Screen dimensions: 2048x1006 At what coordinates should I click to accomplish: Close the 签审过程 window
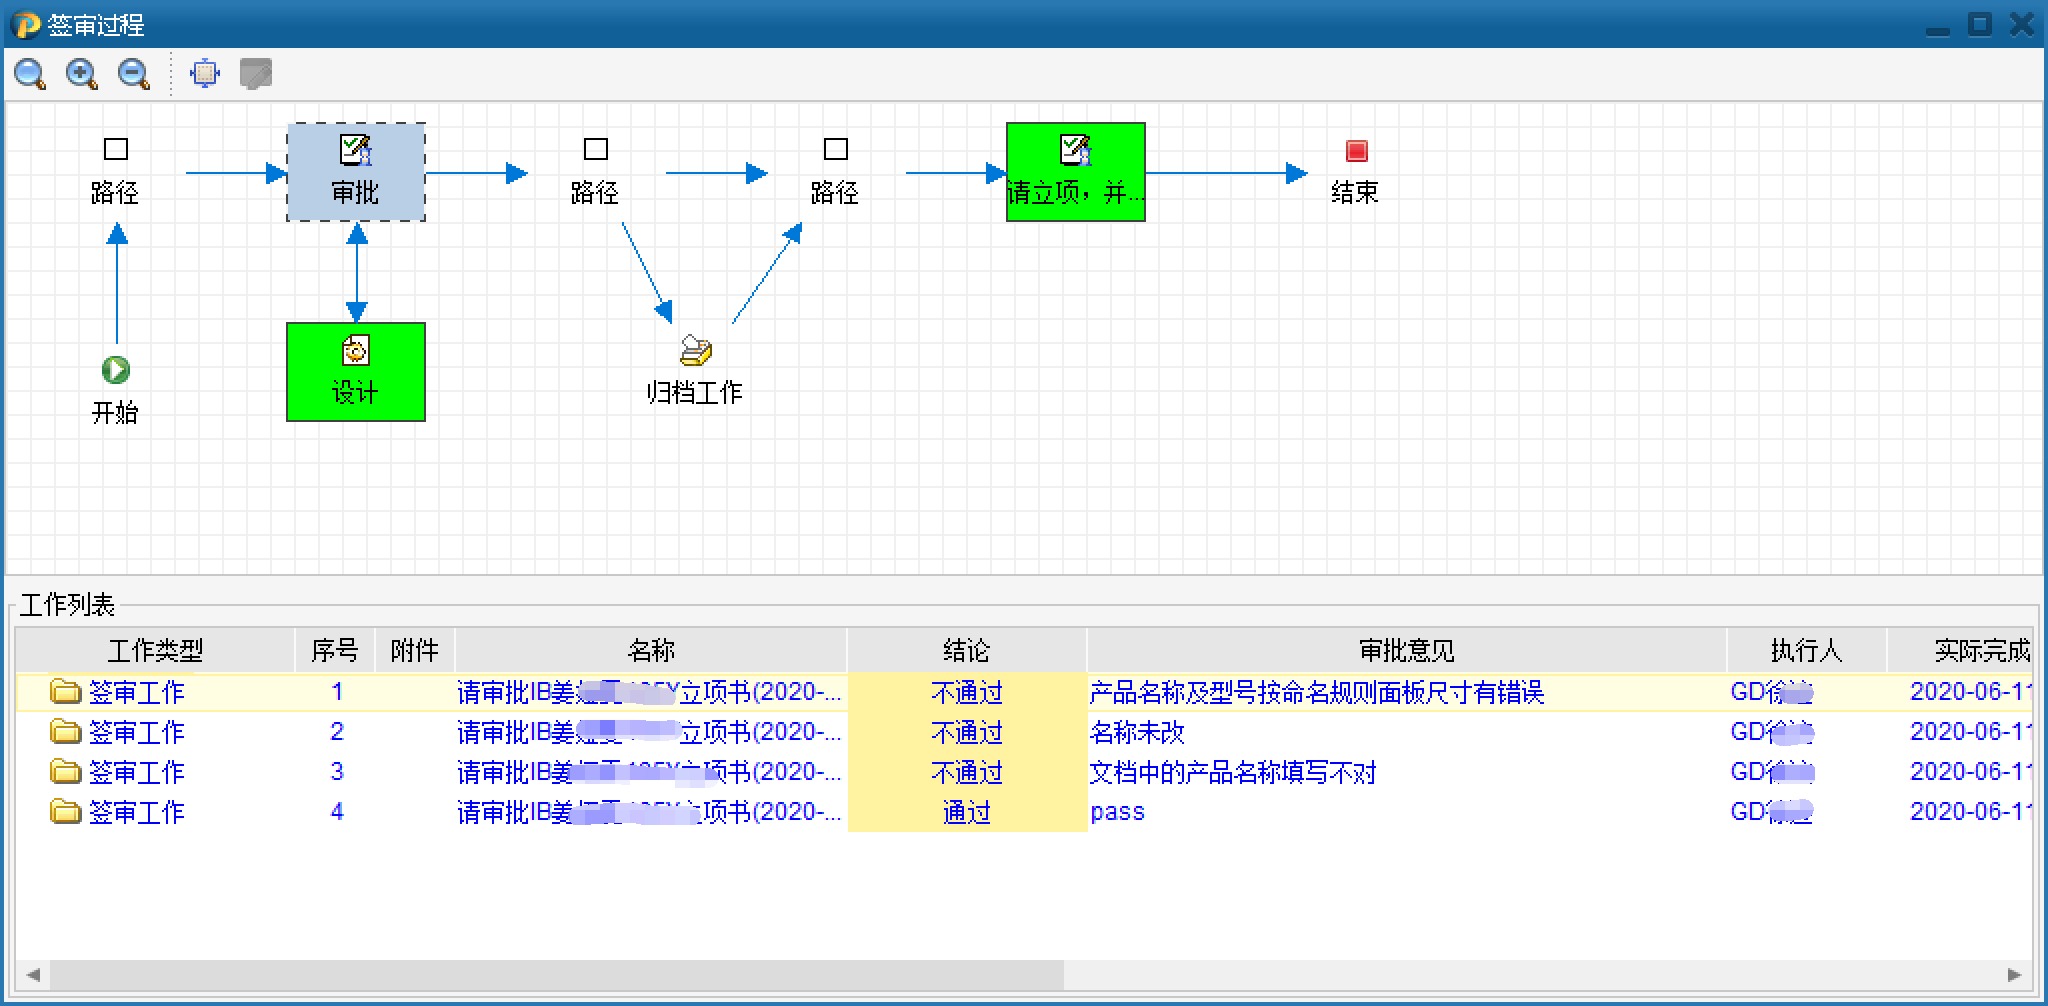tap(2022, 24)
